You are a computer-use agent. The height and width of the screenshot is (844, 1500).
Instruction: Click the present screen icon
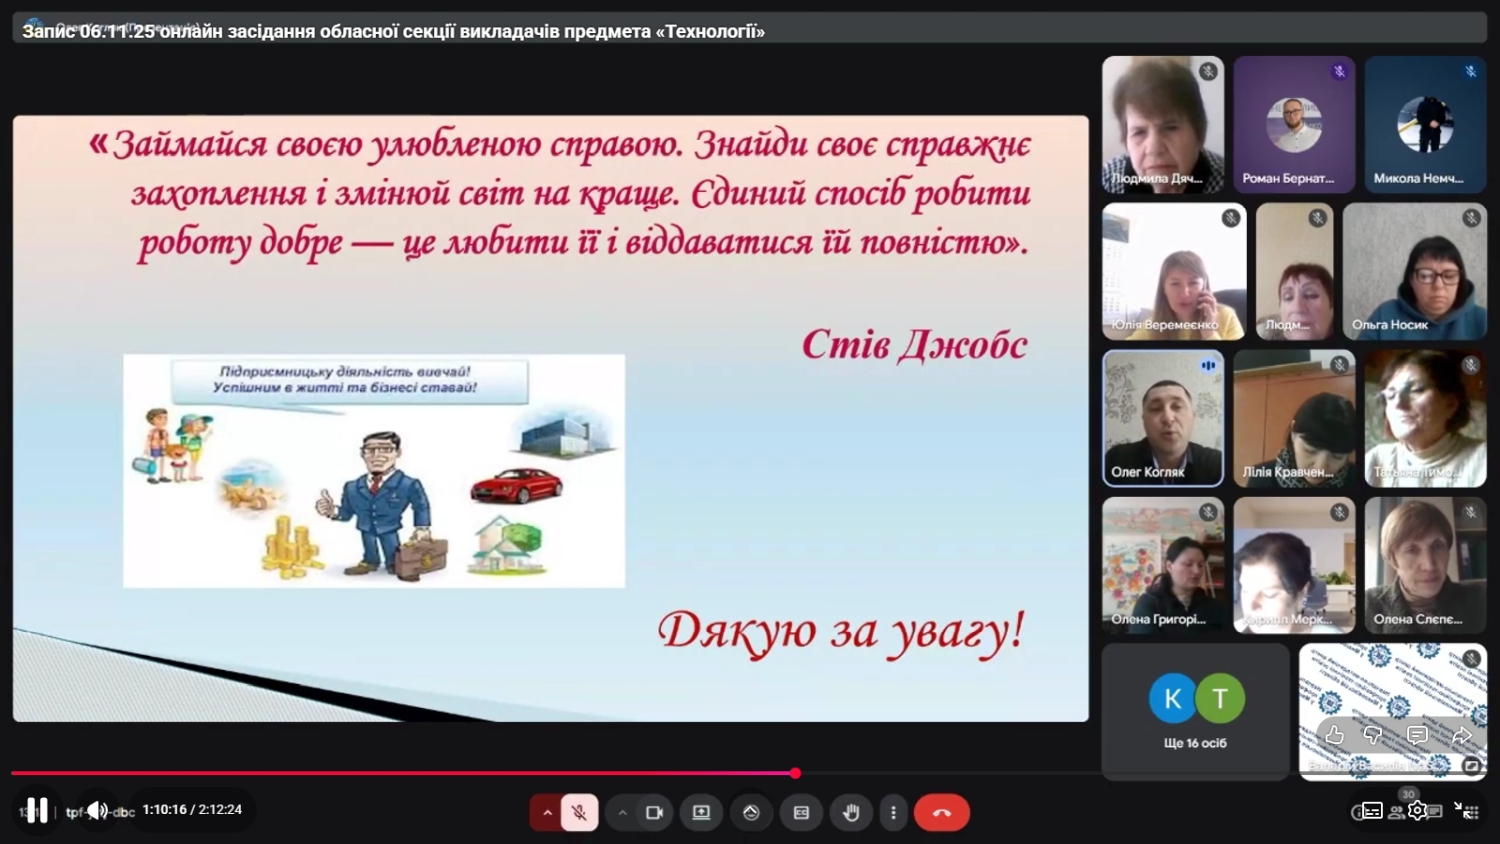tap(701, 813)
